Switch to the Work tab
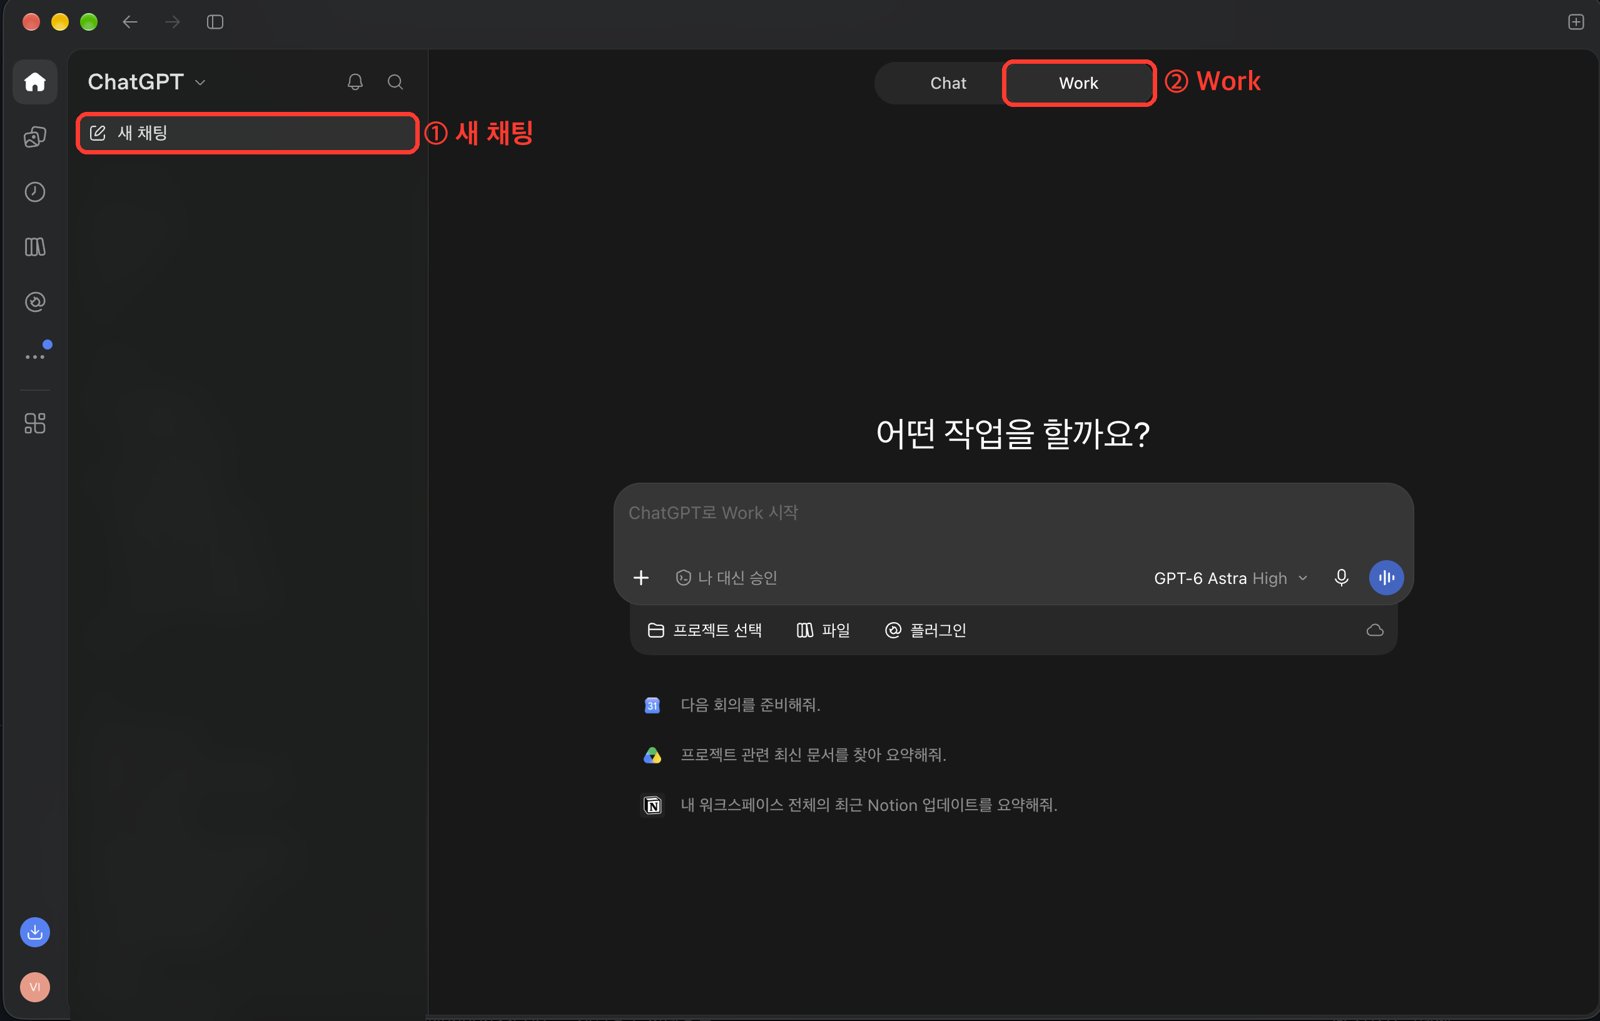This screenshot has width=1600, height=1021. [1078, 83]
